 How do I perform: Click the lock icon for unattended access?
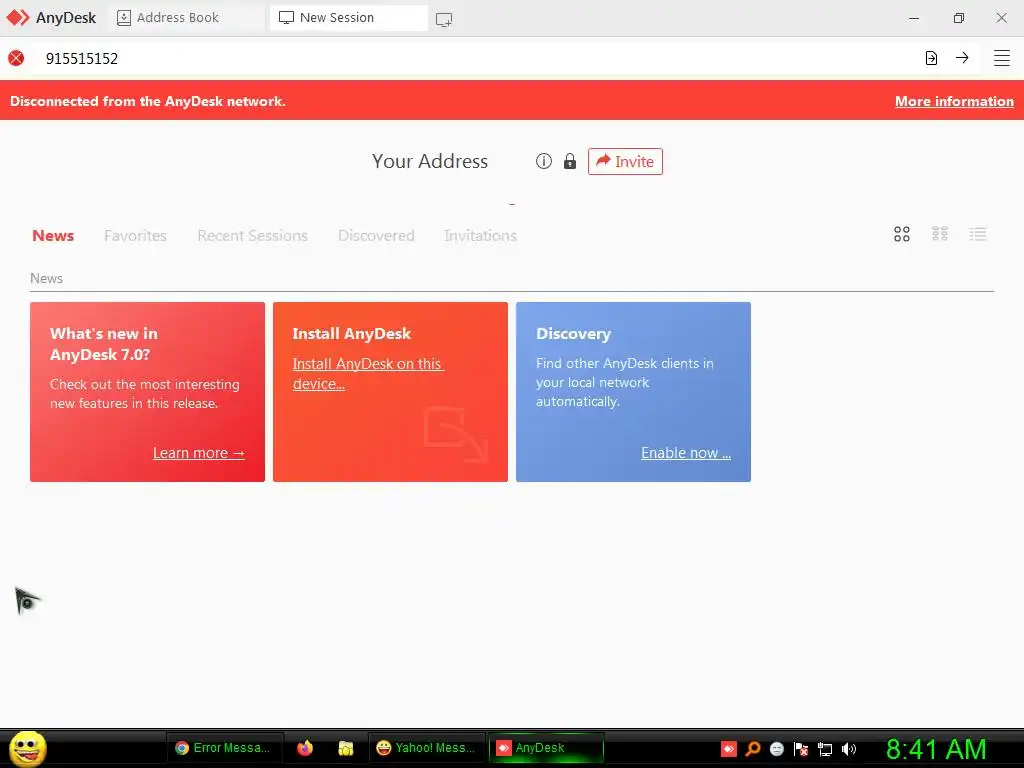coord(570,161)
